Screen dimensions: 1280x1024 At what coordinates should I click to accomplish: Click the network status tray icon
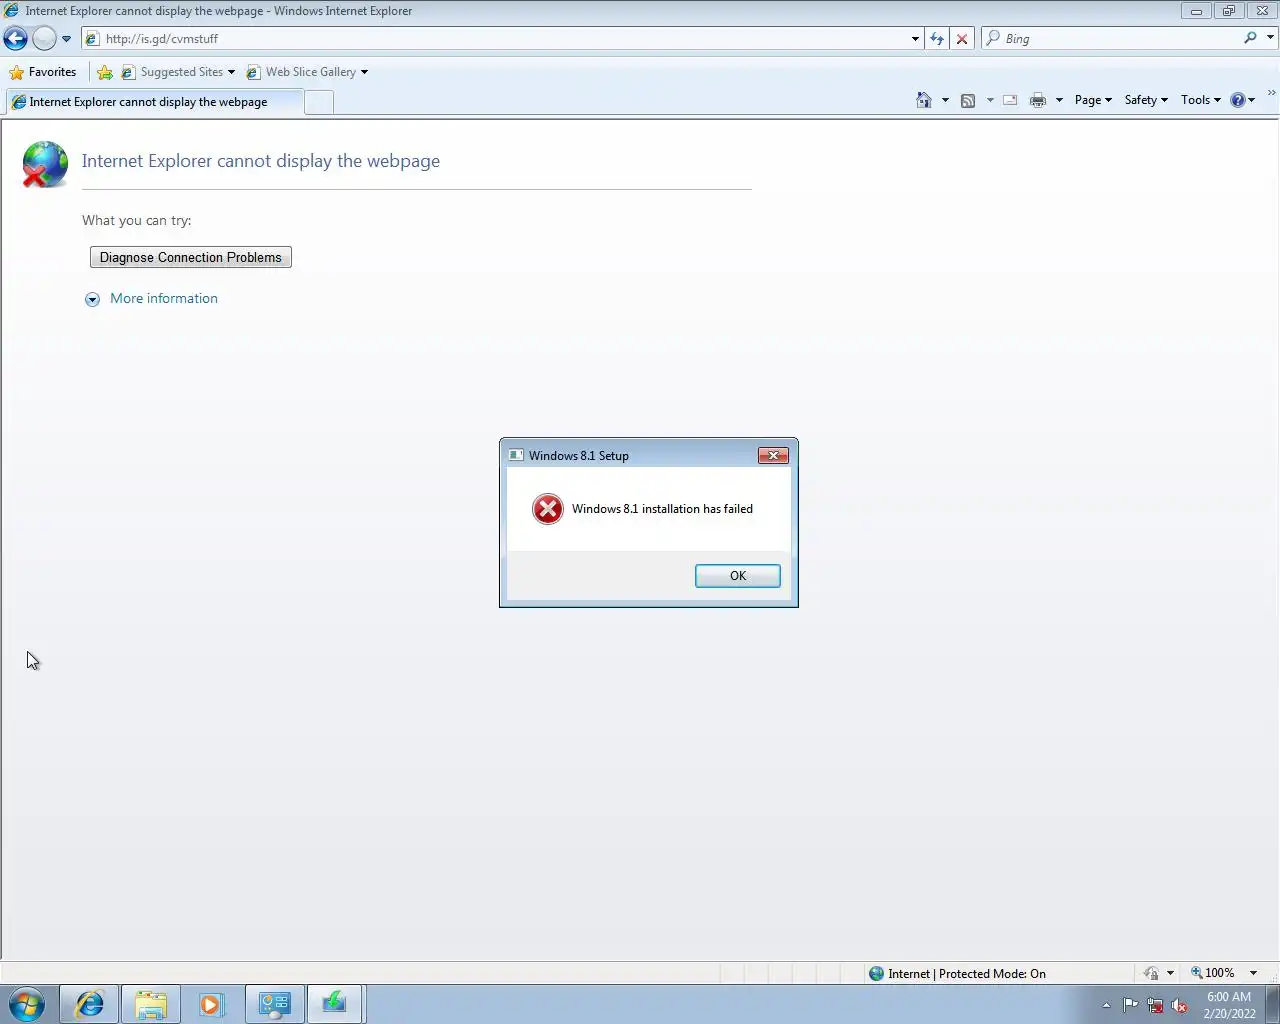[1155, 1006]
